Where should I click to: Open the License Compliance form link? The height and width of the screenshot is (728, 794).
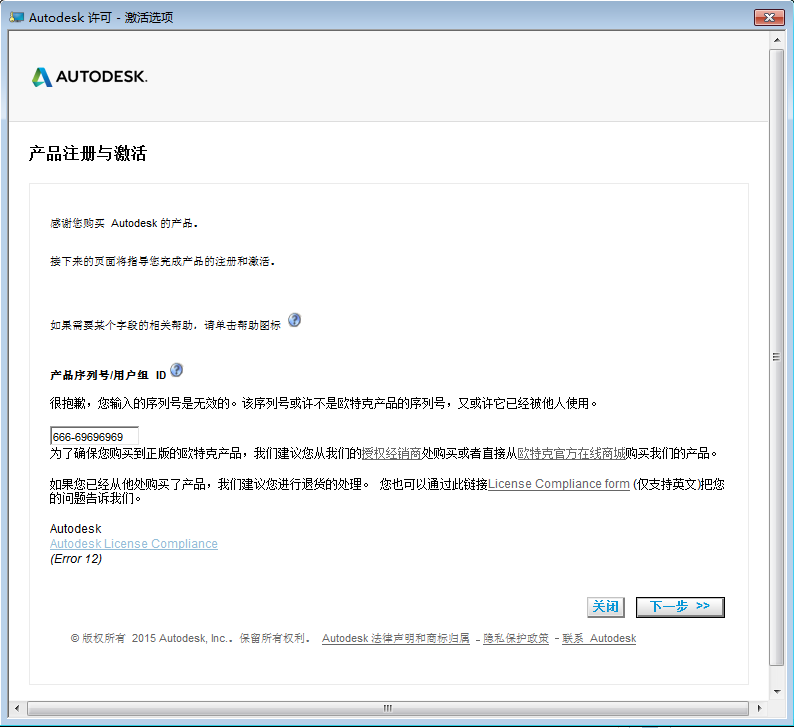point(559,484)
